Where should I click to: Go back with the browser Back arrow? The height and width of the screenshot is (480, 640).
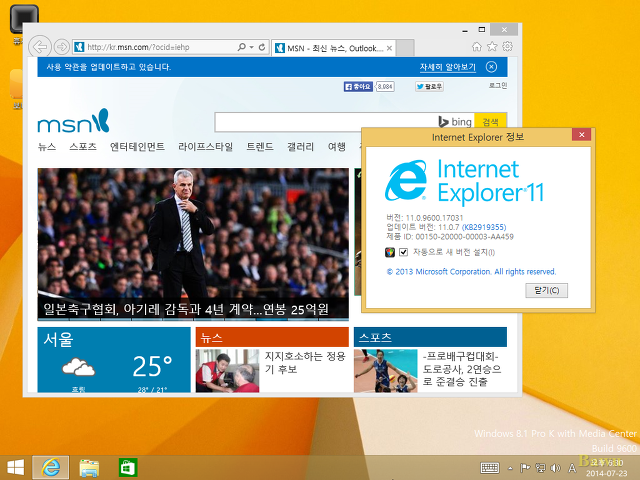coord(40,47)
